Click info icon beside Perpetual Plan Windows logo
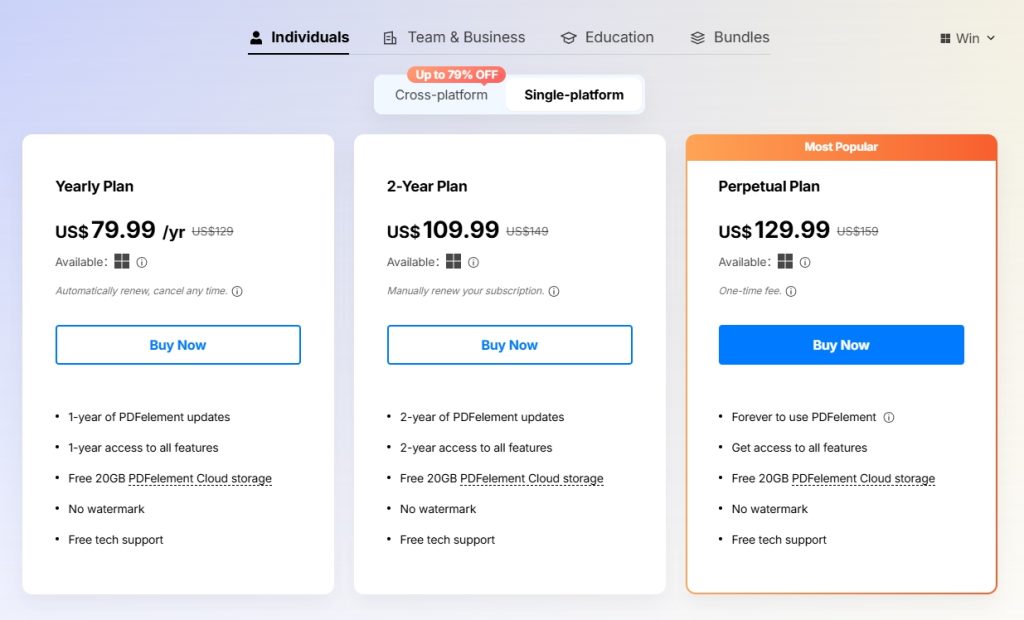 coord(805,262)
